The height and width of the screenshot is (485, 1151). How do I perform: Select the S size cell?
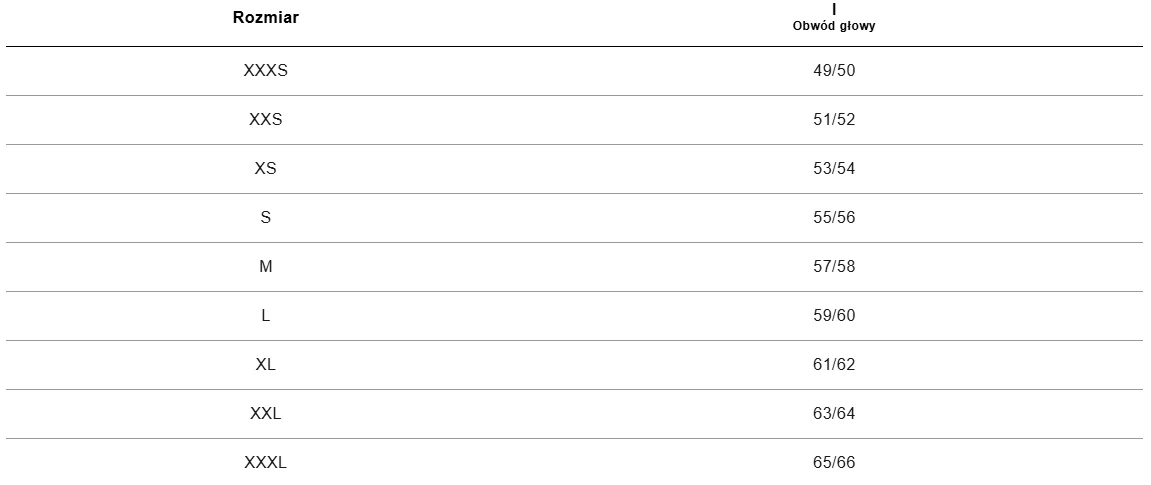point(266,218)
